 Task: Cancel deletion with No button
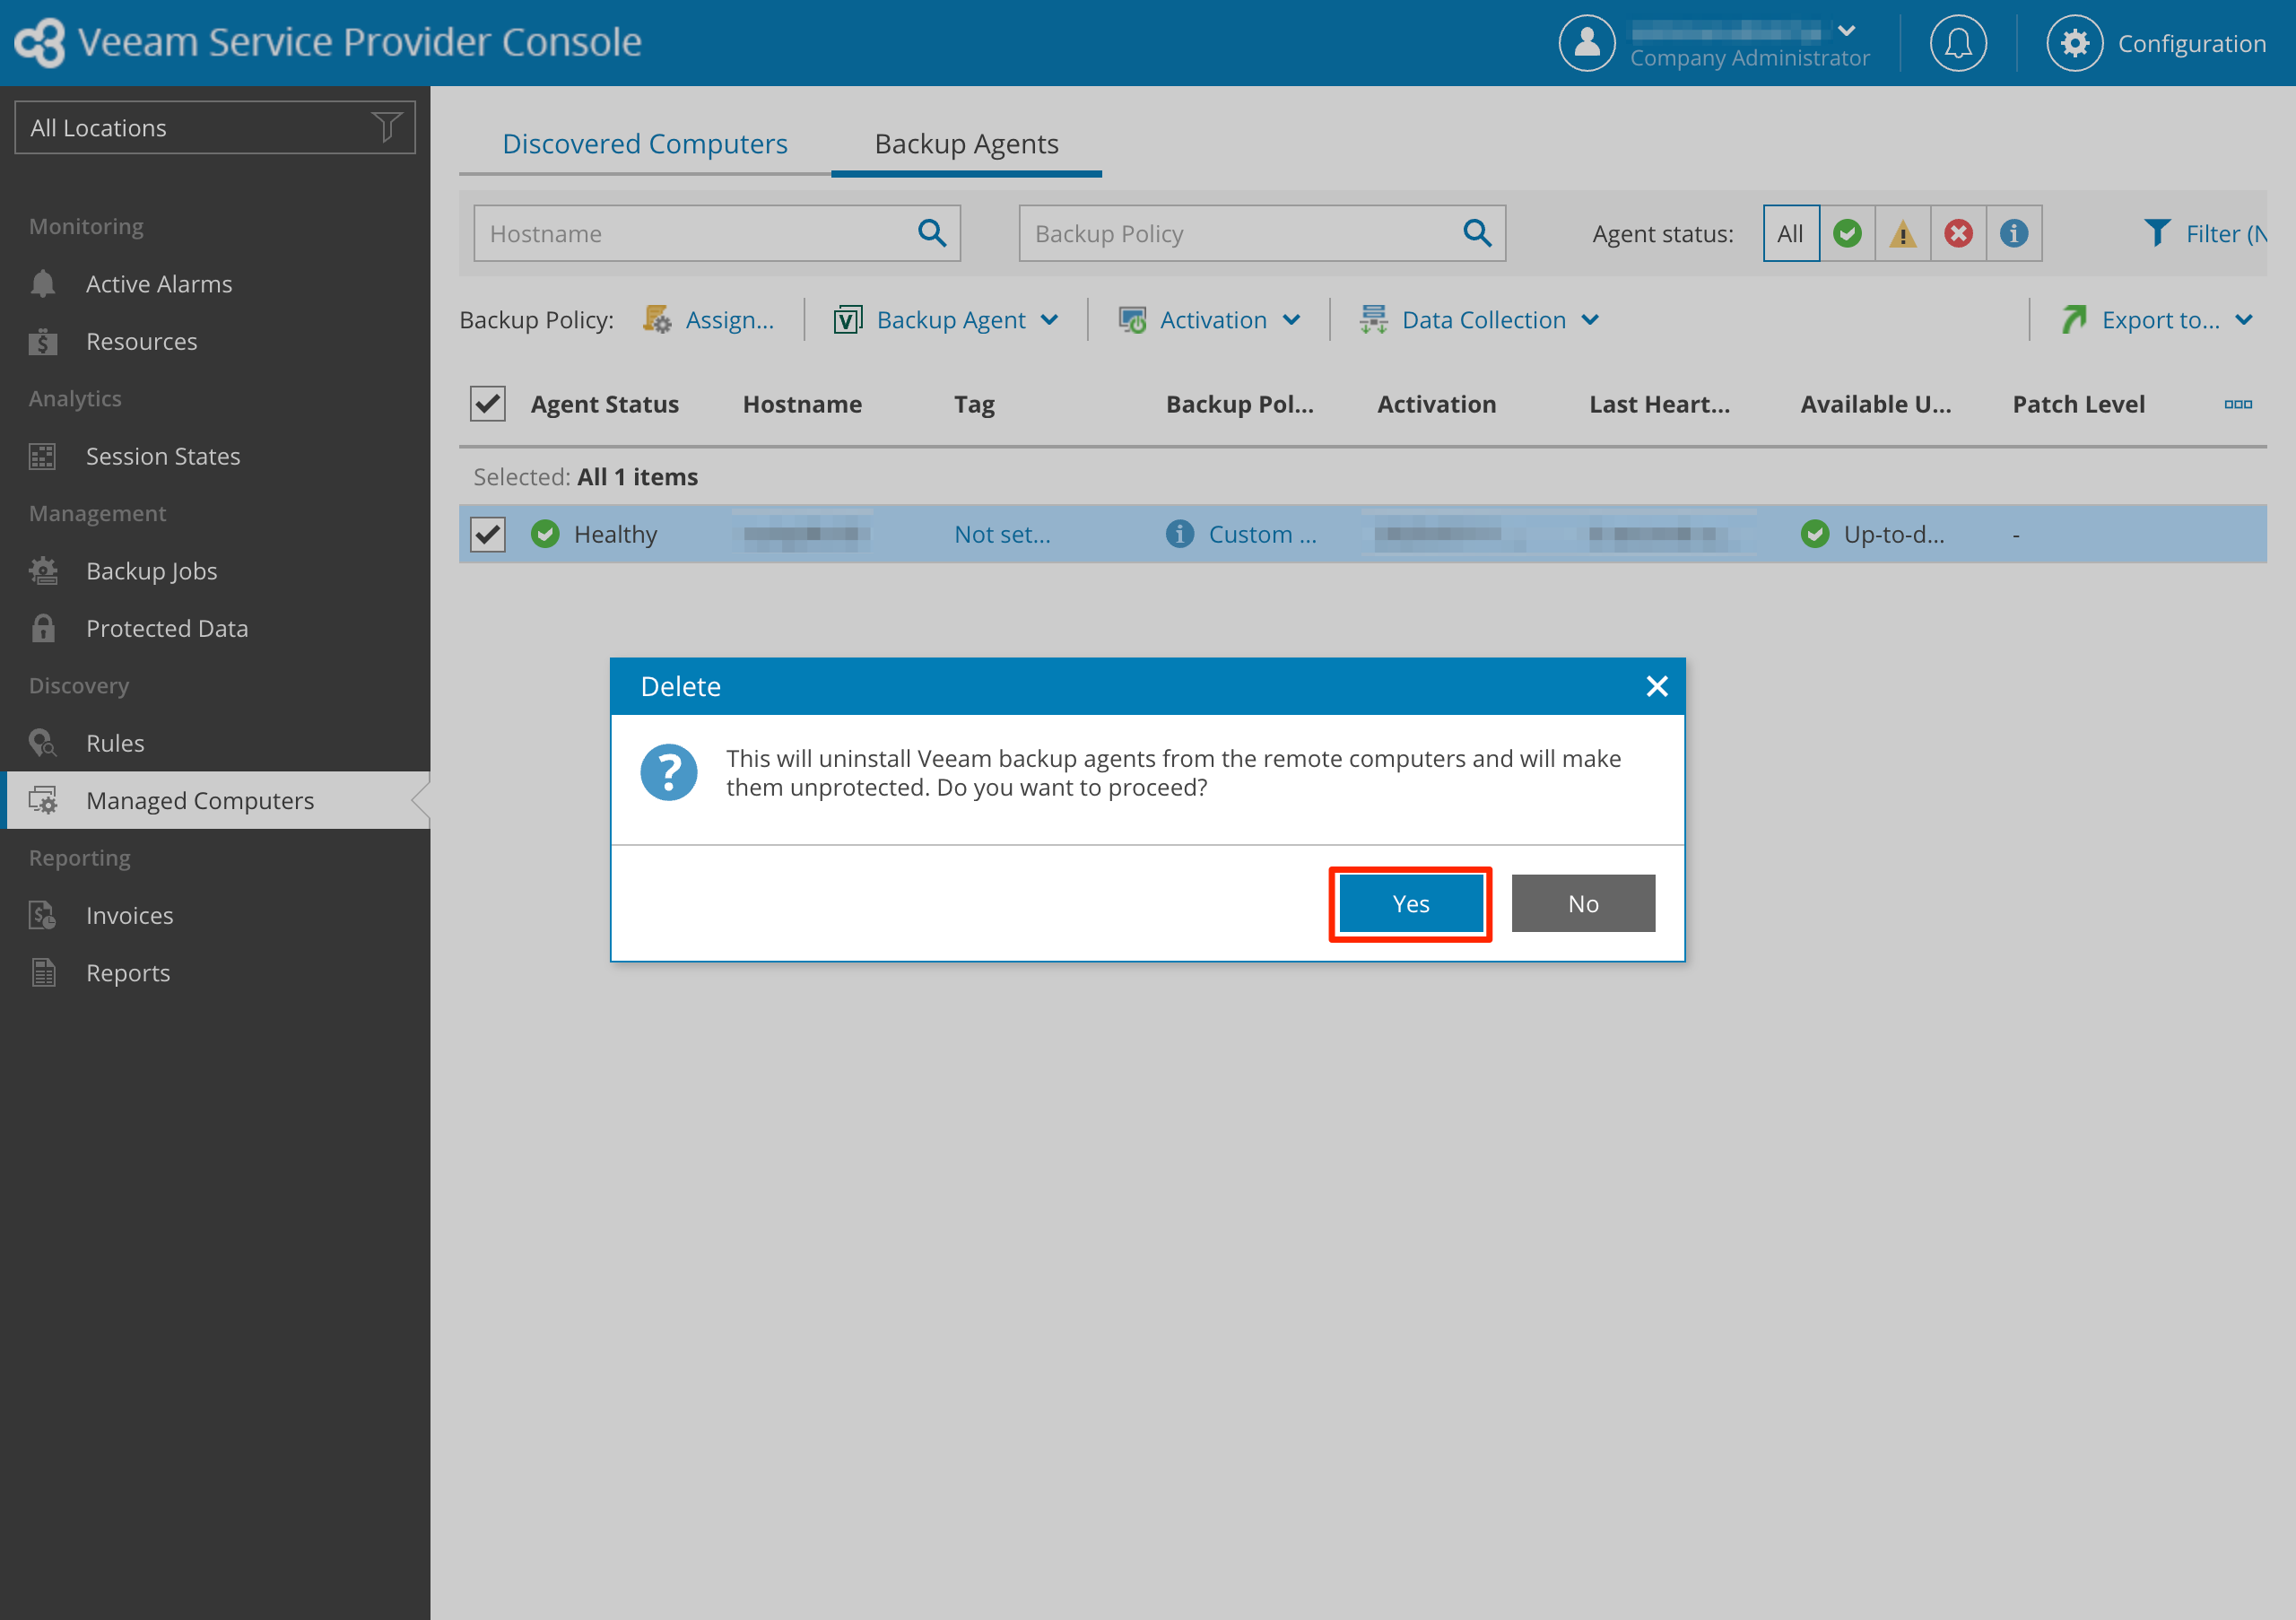tap(1583, 904)
